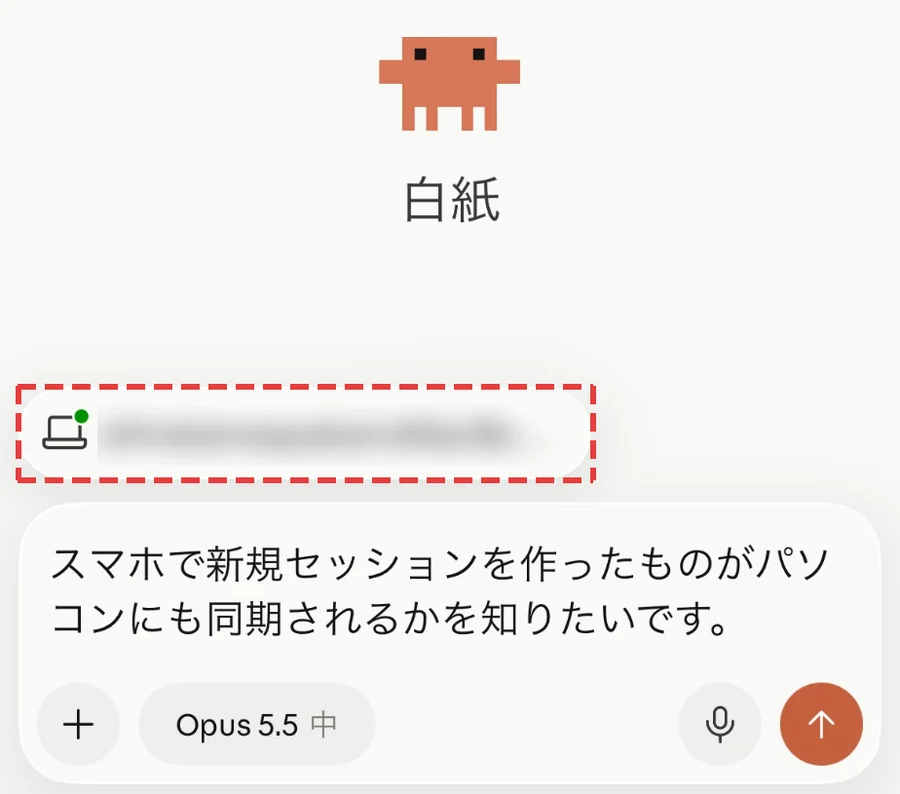The height and width of the screenshot is (794, 900).
Task: Expand the connected device chip
Action: coord(305,433)
